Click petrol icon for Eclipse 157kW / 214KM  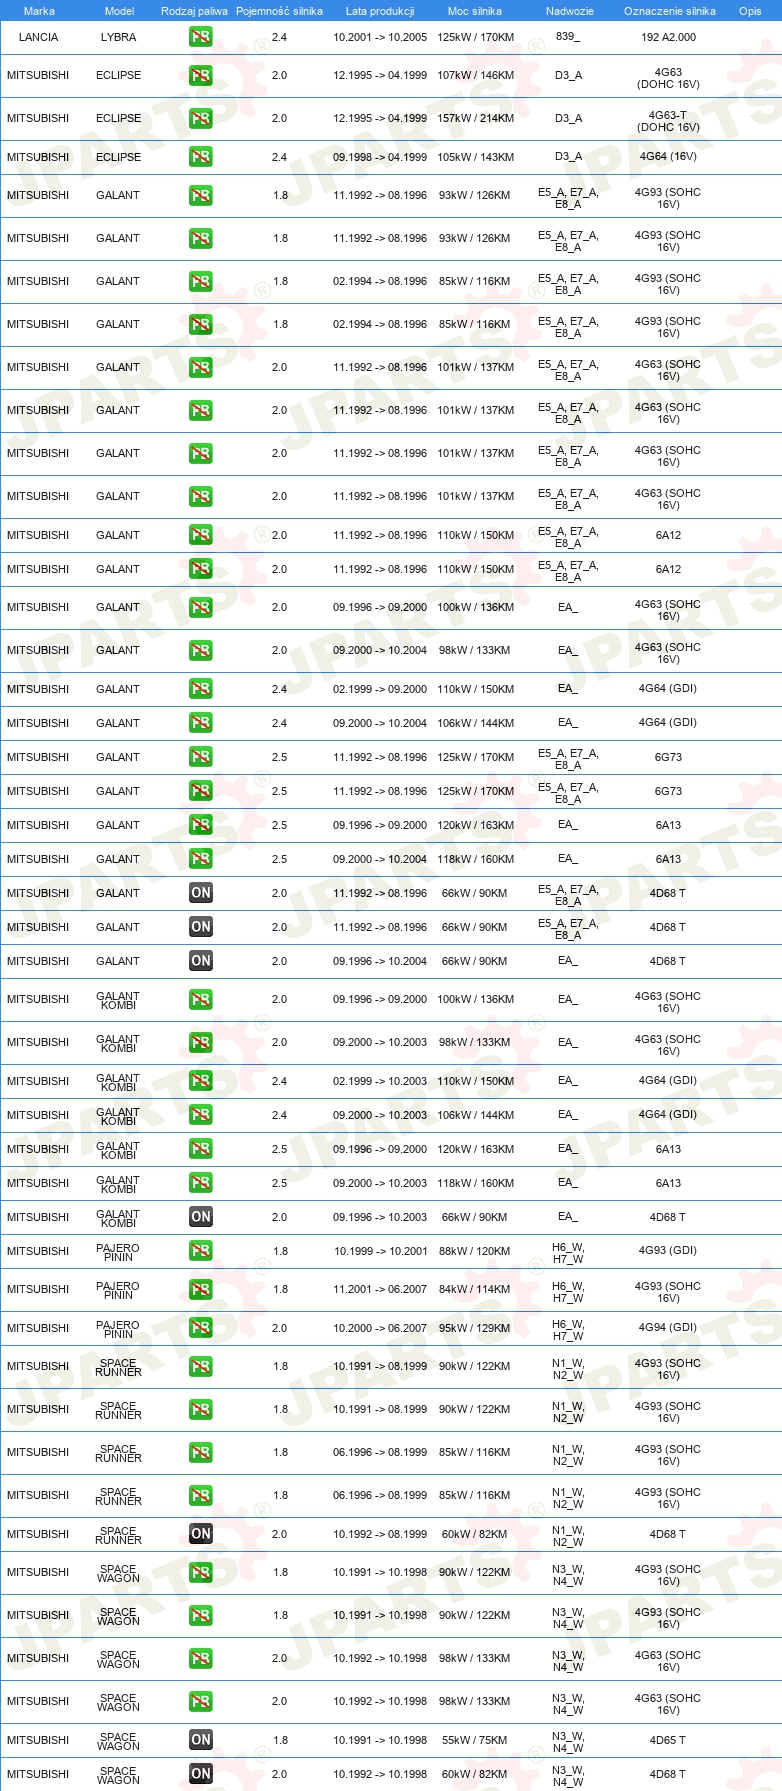coord(201,119)
